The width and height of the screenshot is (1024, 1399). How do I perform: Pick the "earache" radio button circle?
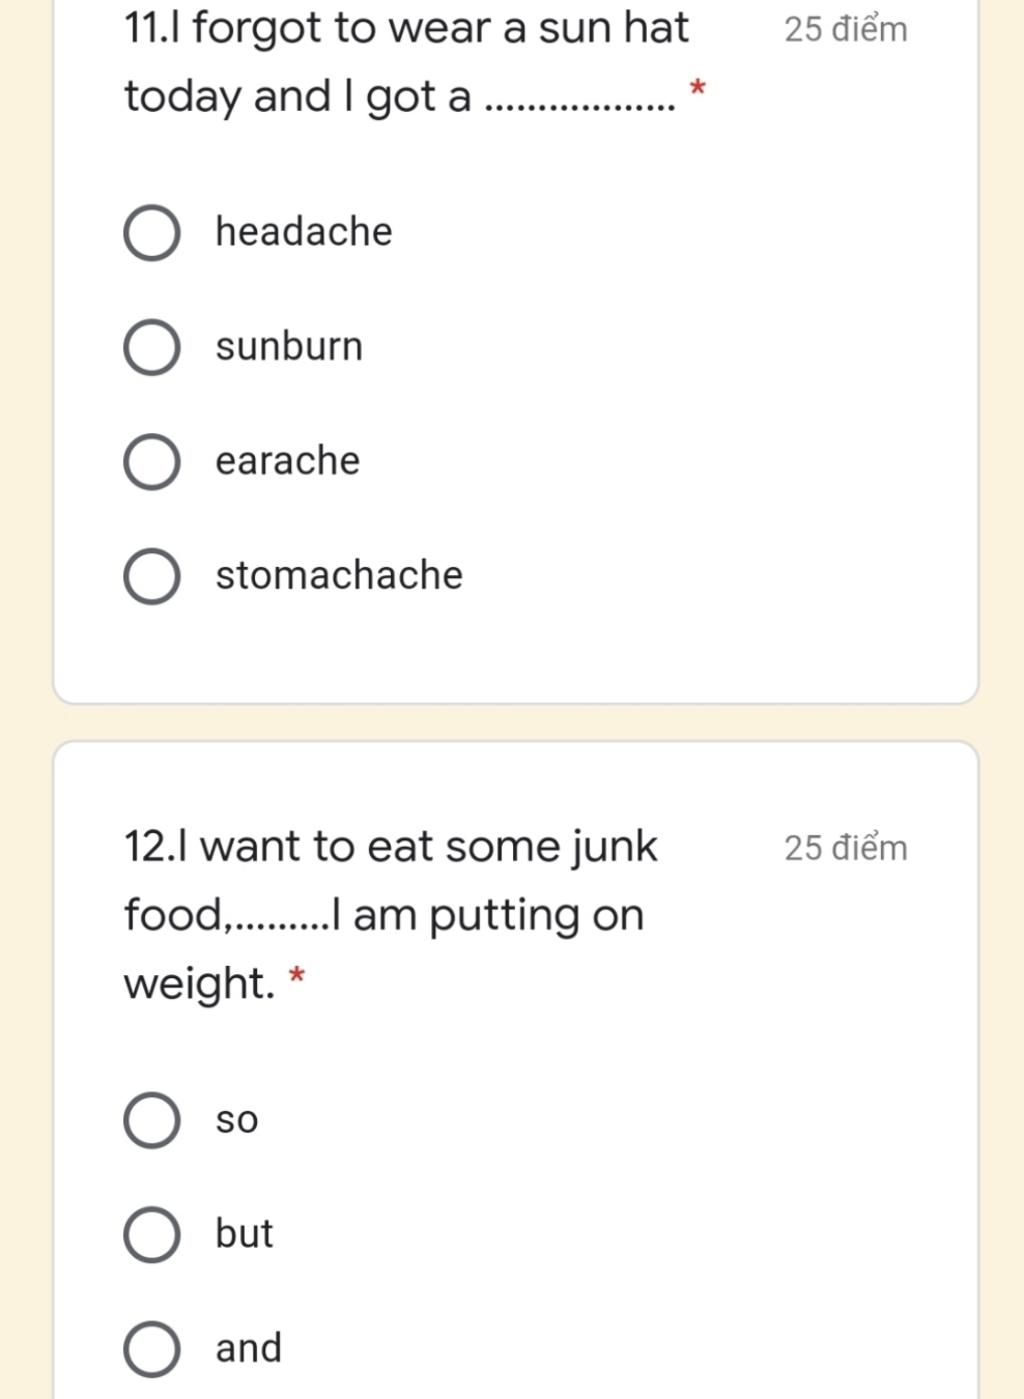[x=152, y=462]
